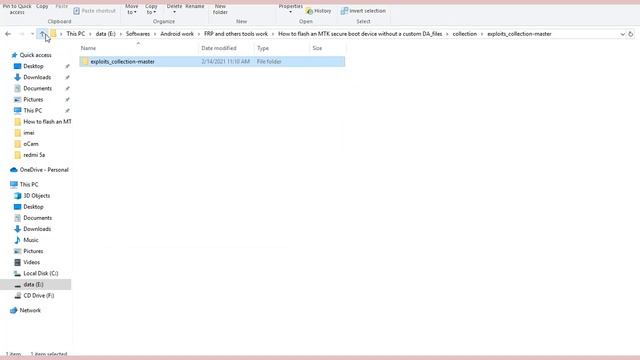Open CD Drive (F:) in sidebar

pos(39,296)
